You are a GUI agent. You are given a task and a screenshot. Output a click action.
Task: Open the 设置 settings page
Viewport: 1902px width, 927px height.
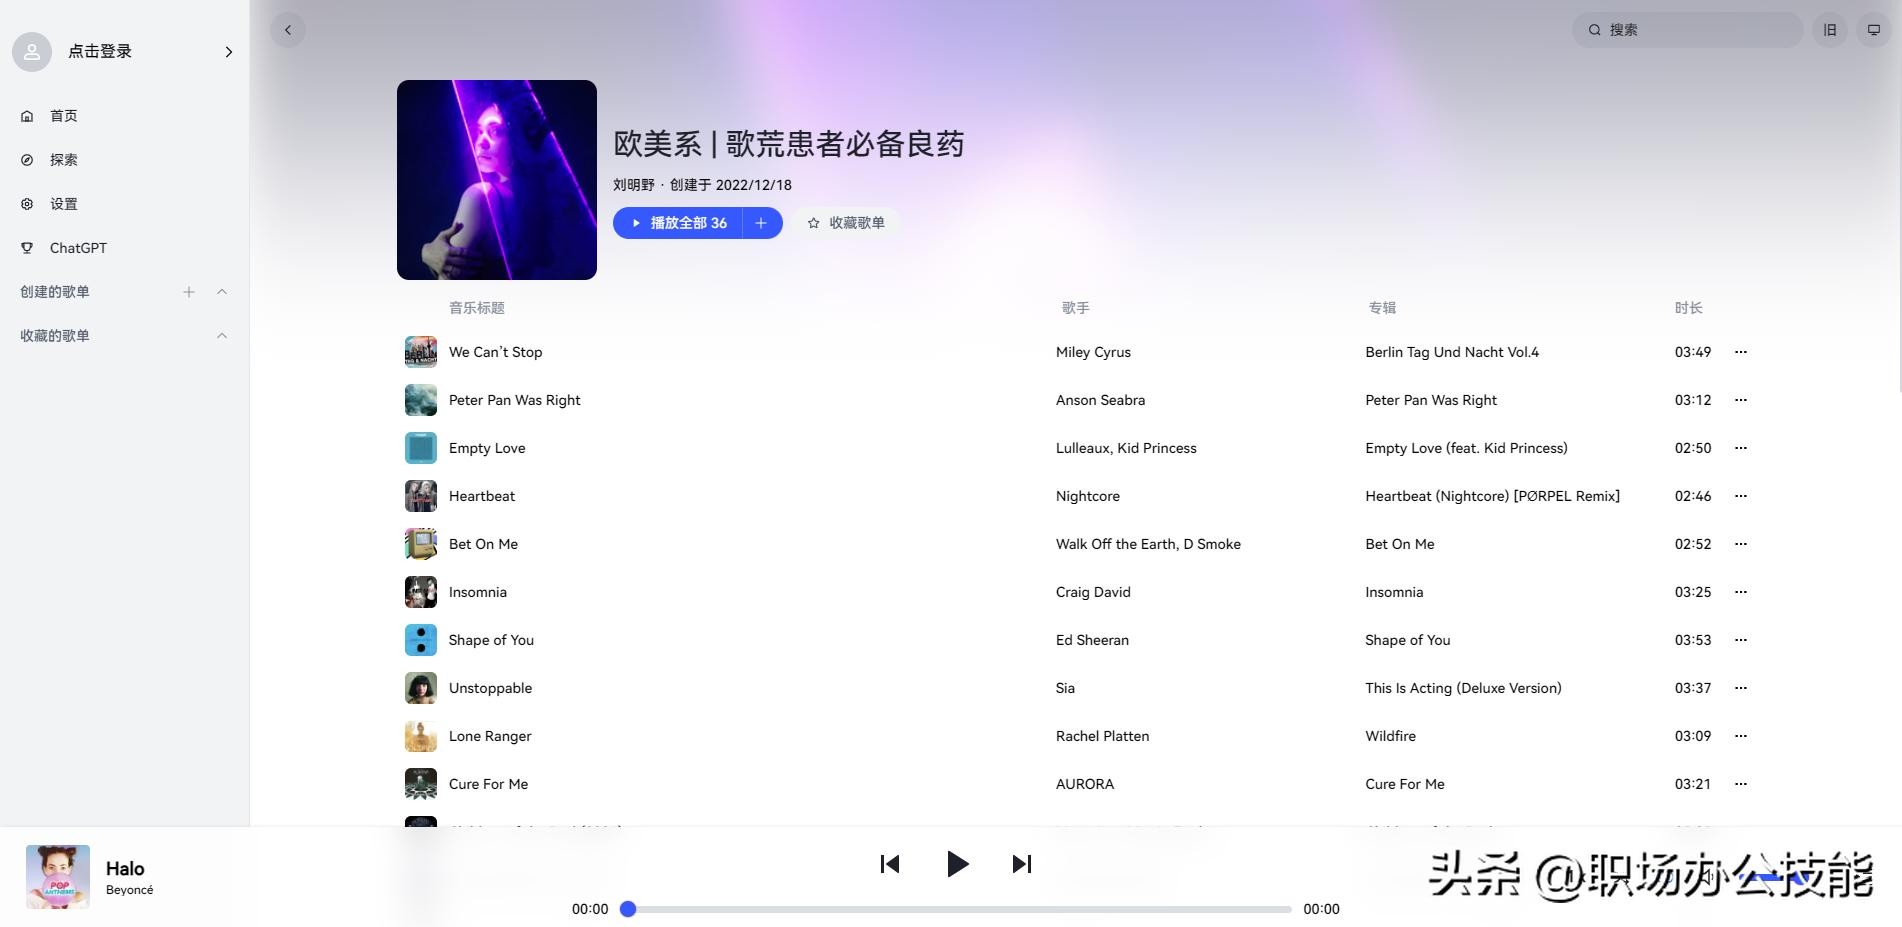(64, 204)
